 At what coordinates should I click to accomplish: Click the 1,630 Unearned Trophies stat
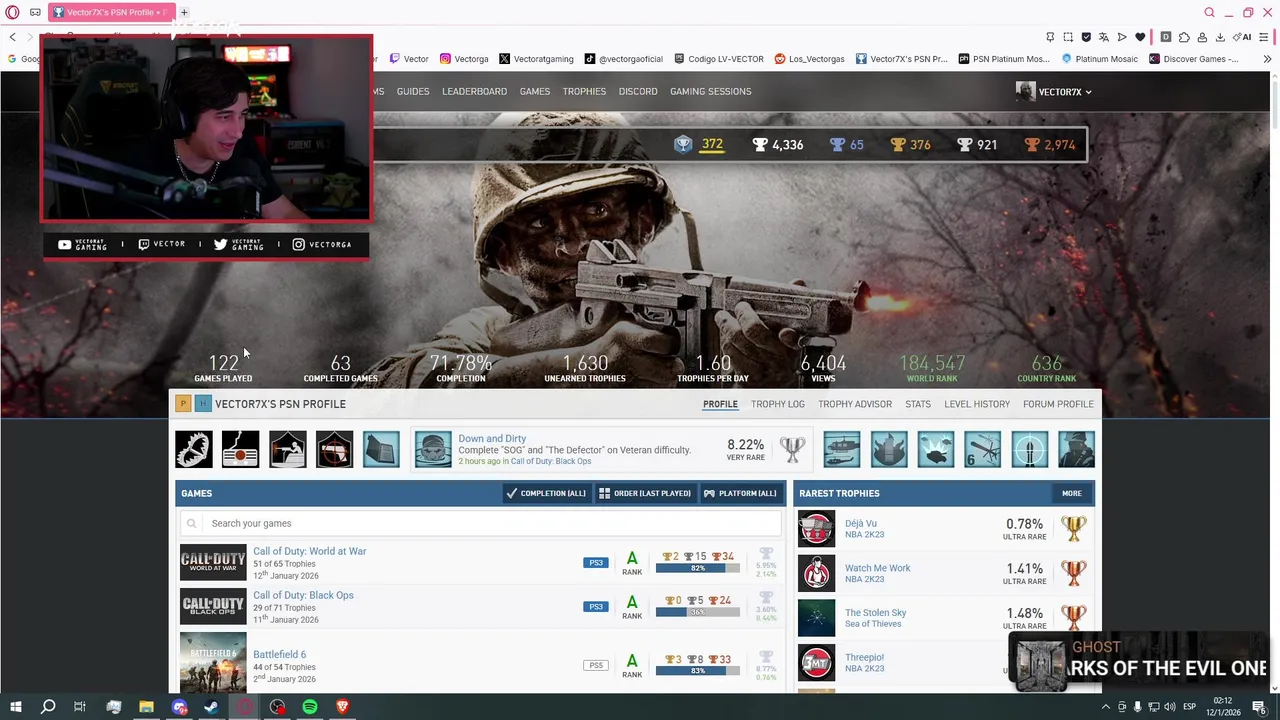pos(585,368)
